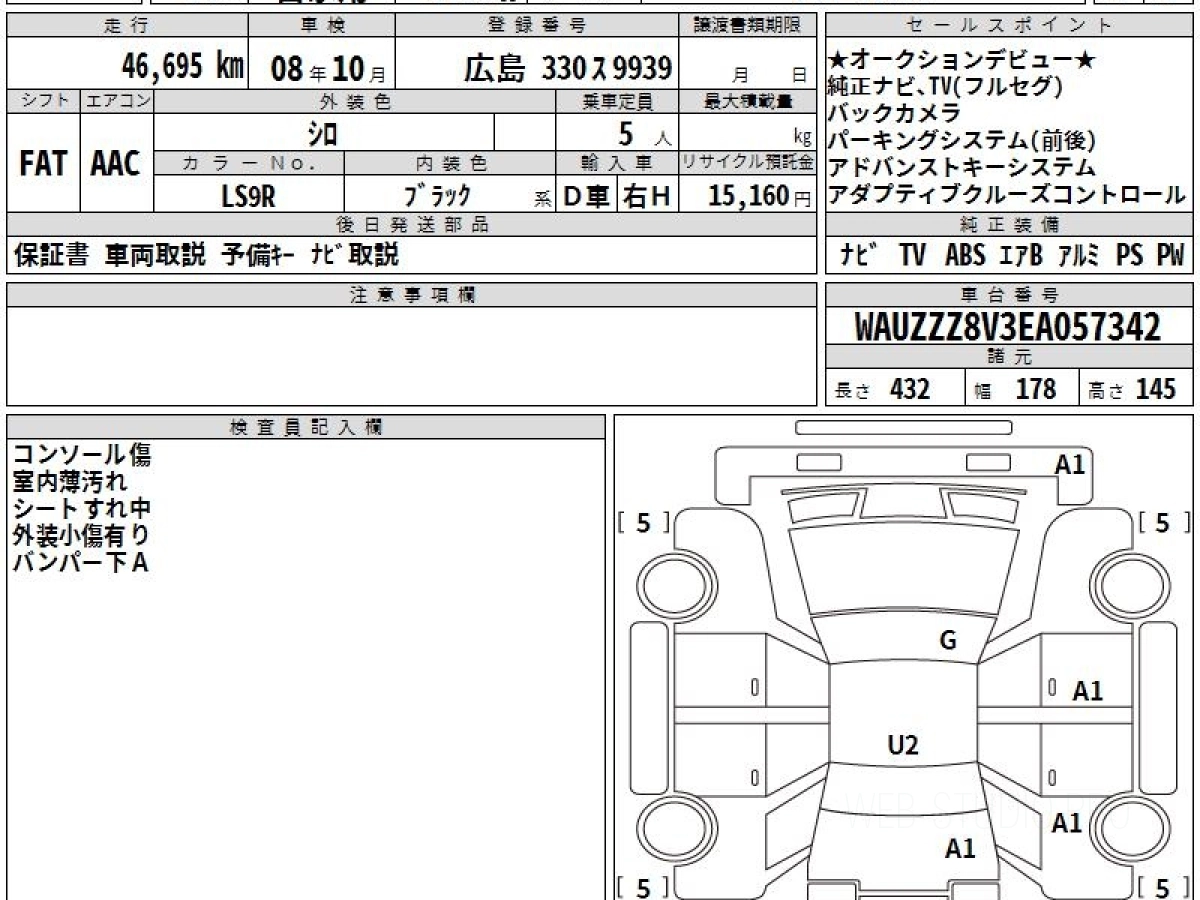
Task: Click the FAT shift value
Action: 43,164
